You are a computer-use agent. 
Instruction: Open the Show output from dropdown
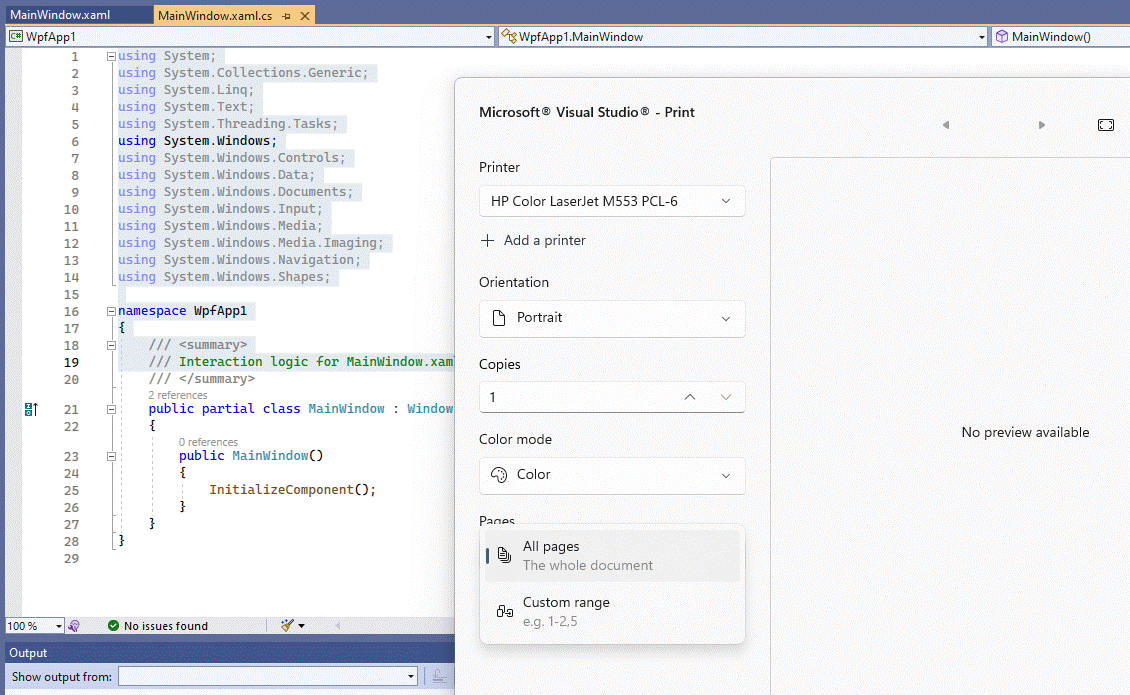tap(268, 676)
